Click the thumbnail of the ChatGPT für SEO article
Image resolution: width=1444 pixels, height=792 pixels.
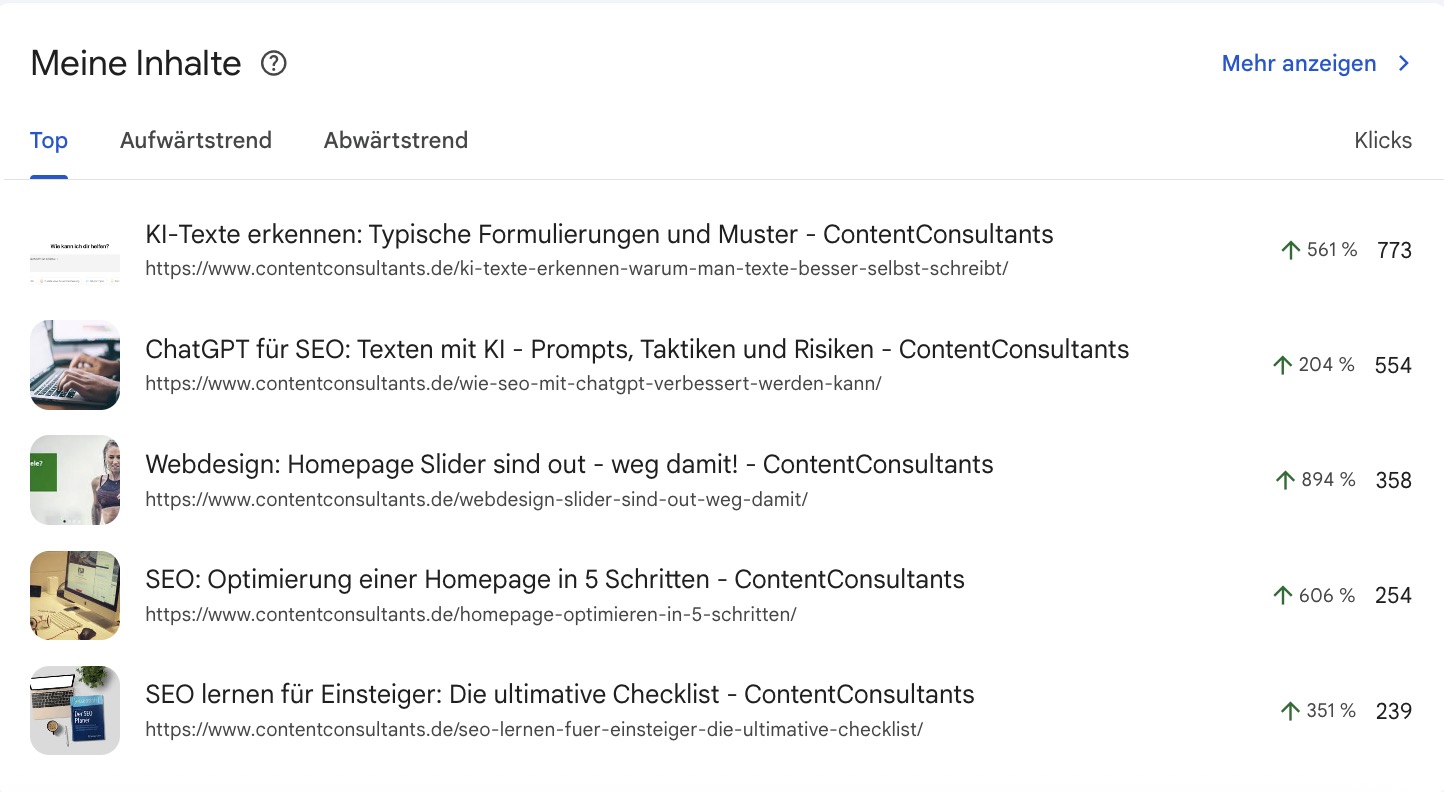coord(74,365)
